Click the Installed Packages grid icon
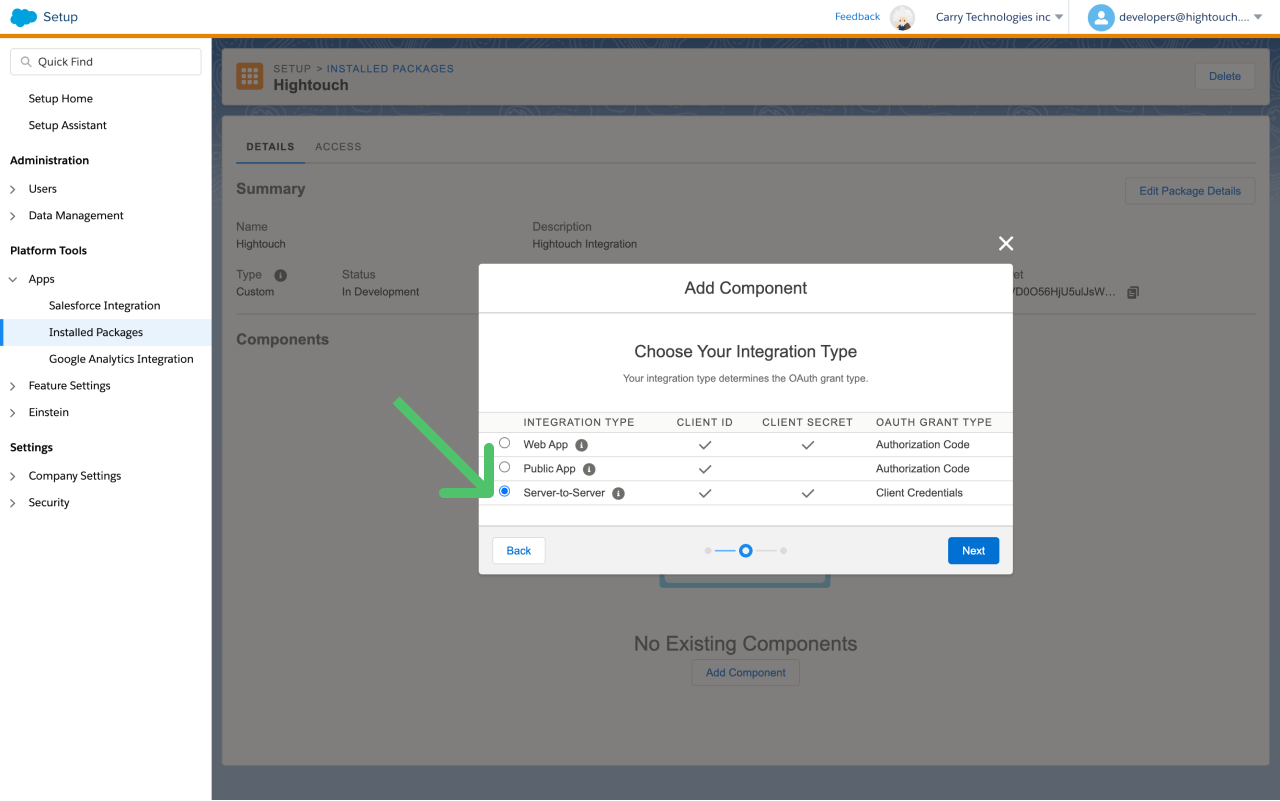This screenshot has width=1280, height=801. coord(250,77)
